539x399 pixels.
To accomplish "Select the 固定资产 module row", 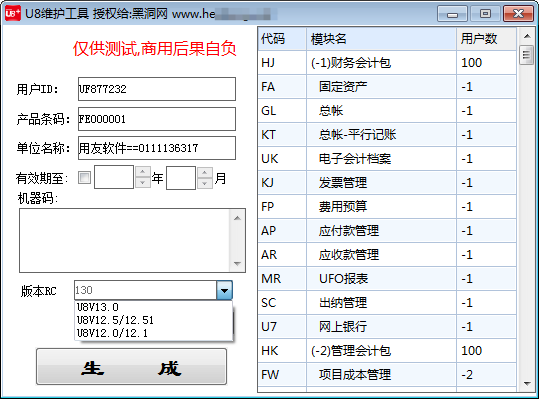I will 387,87.
